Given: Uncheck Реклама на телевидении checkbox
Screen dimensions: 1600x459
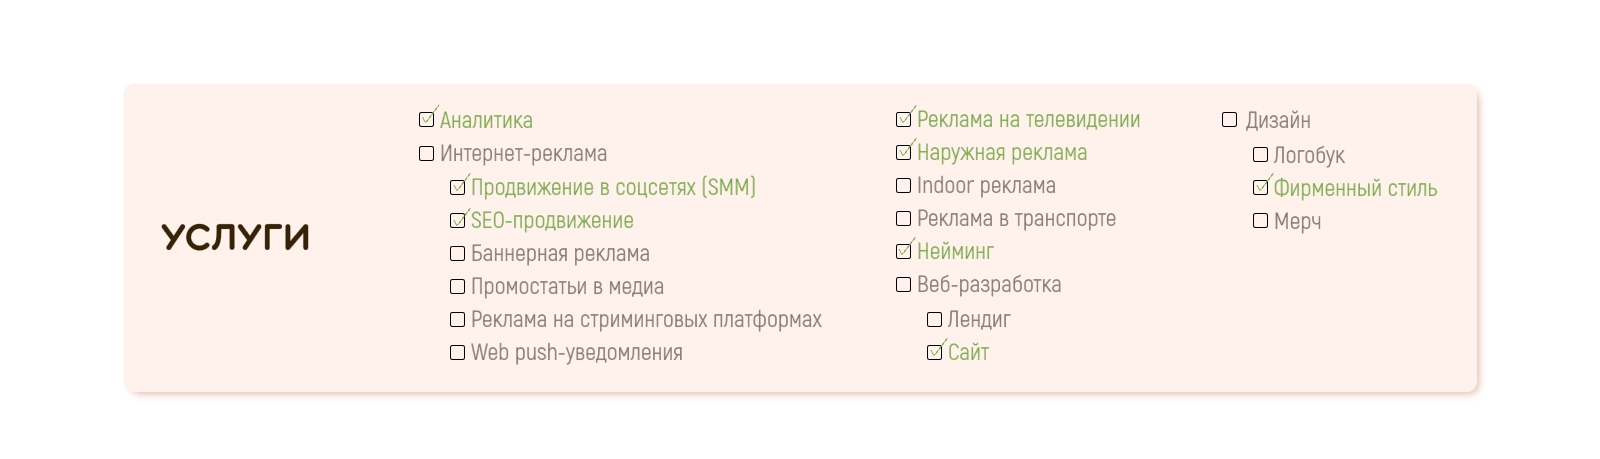Looking at the screenshot, I should [904, 120].
